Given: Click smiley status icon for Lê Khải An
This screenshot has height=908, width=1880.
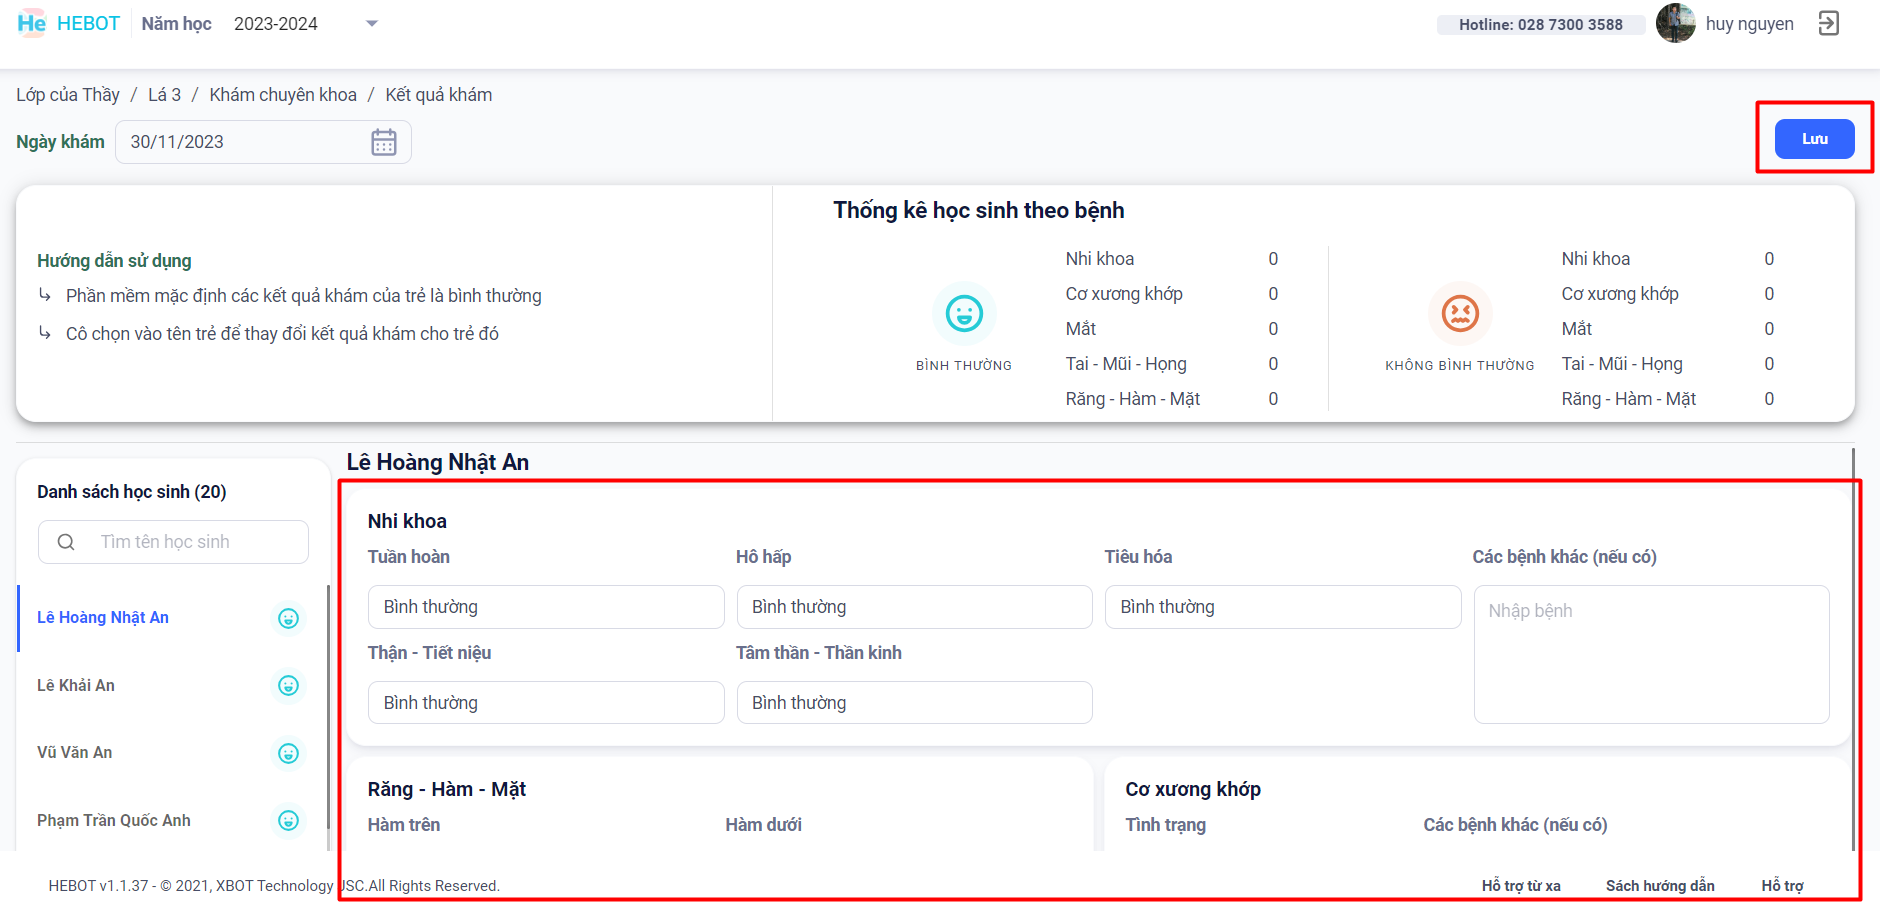Looking at the screenshot, I should click(288, 686).
